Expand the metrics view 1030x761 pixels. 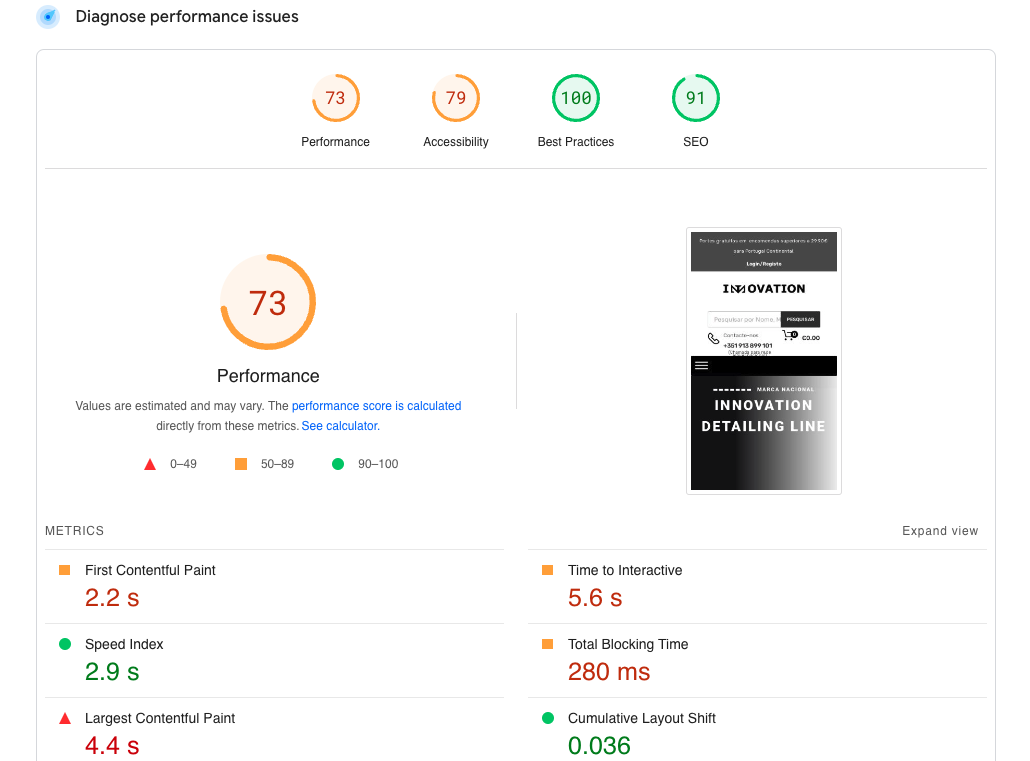point(939,531)
